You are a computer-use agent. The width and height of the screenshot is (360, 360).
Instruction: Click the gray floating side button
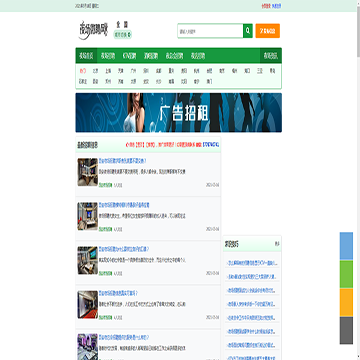pos(346,330)
